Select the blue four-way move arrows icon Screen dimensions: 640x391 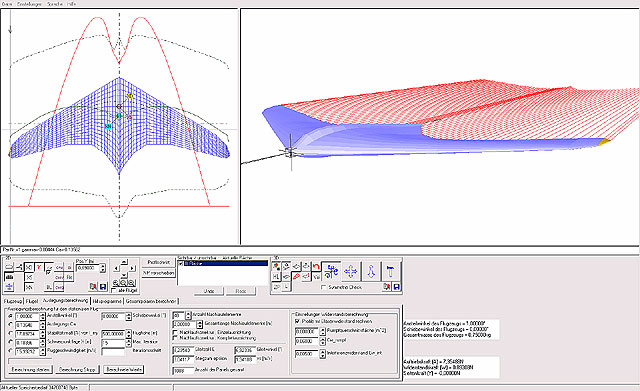[x=351, y=271]
